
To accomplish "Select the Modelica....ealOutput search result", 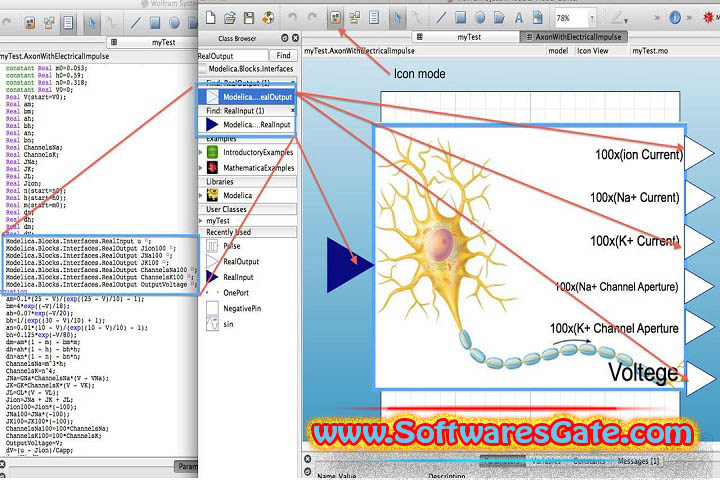I will 247,97.
